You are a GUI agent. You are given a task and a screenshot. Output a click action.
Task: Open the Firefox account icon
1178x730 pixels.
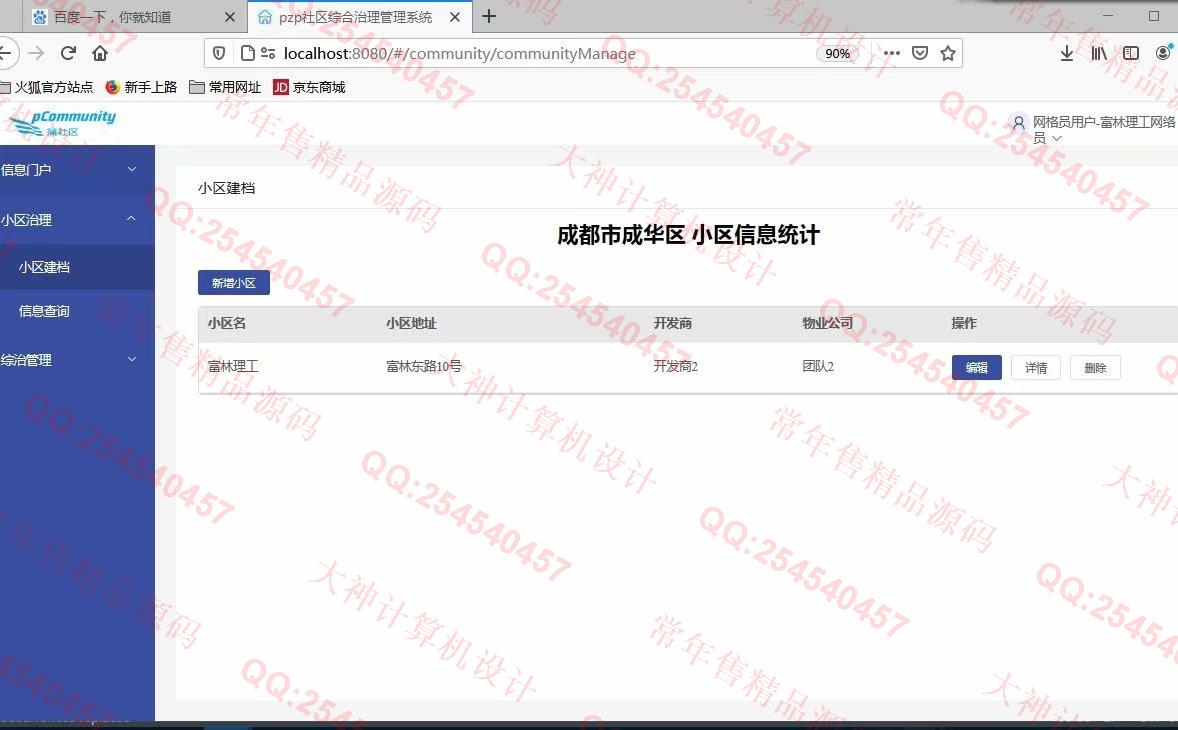tap(1164, 53)
